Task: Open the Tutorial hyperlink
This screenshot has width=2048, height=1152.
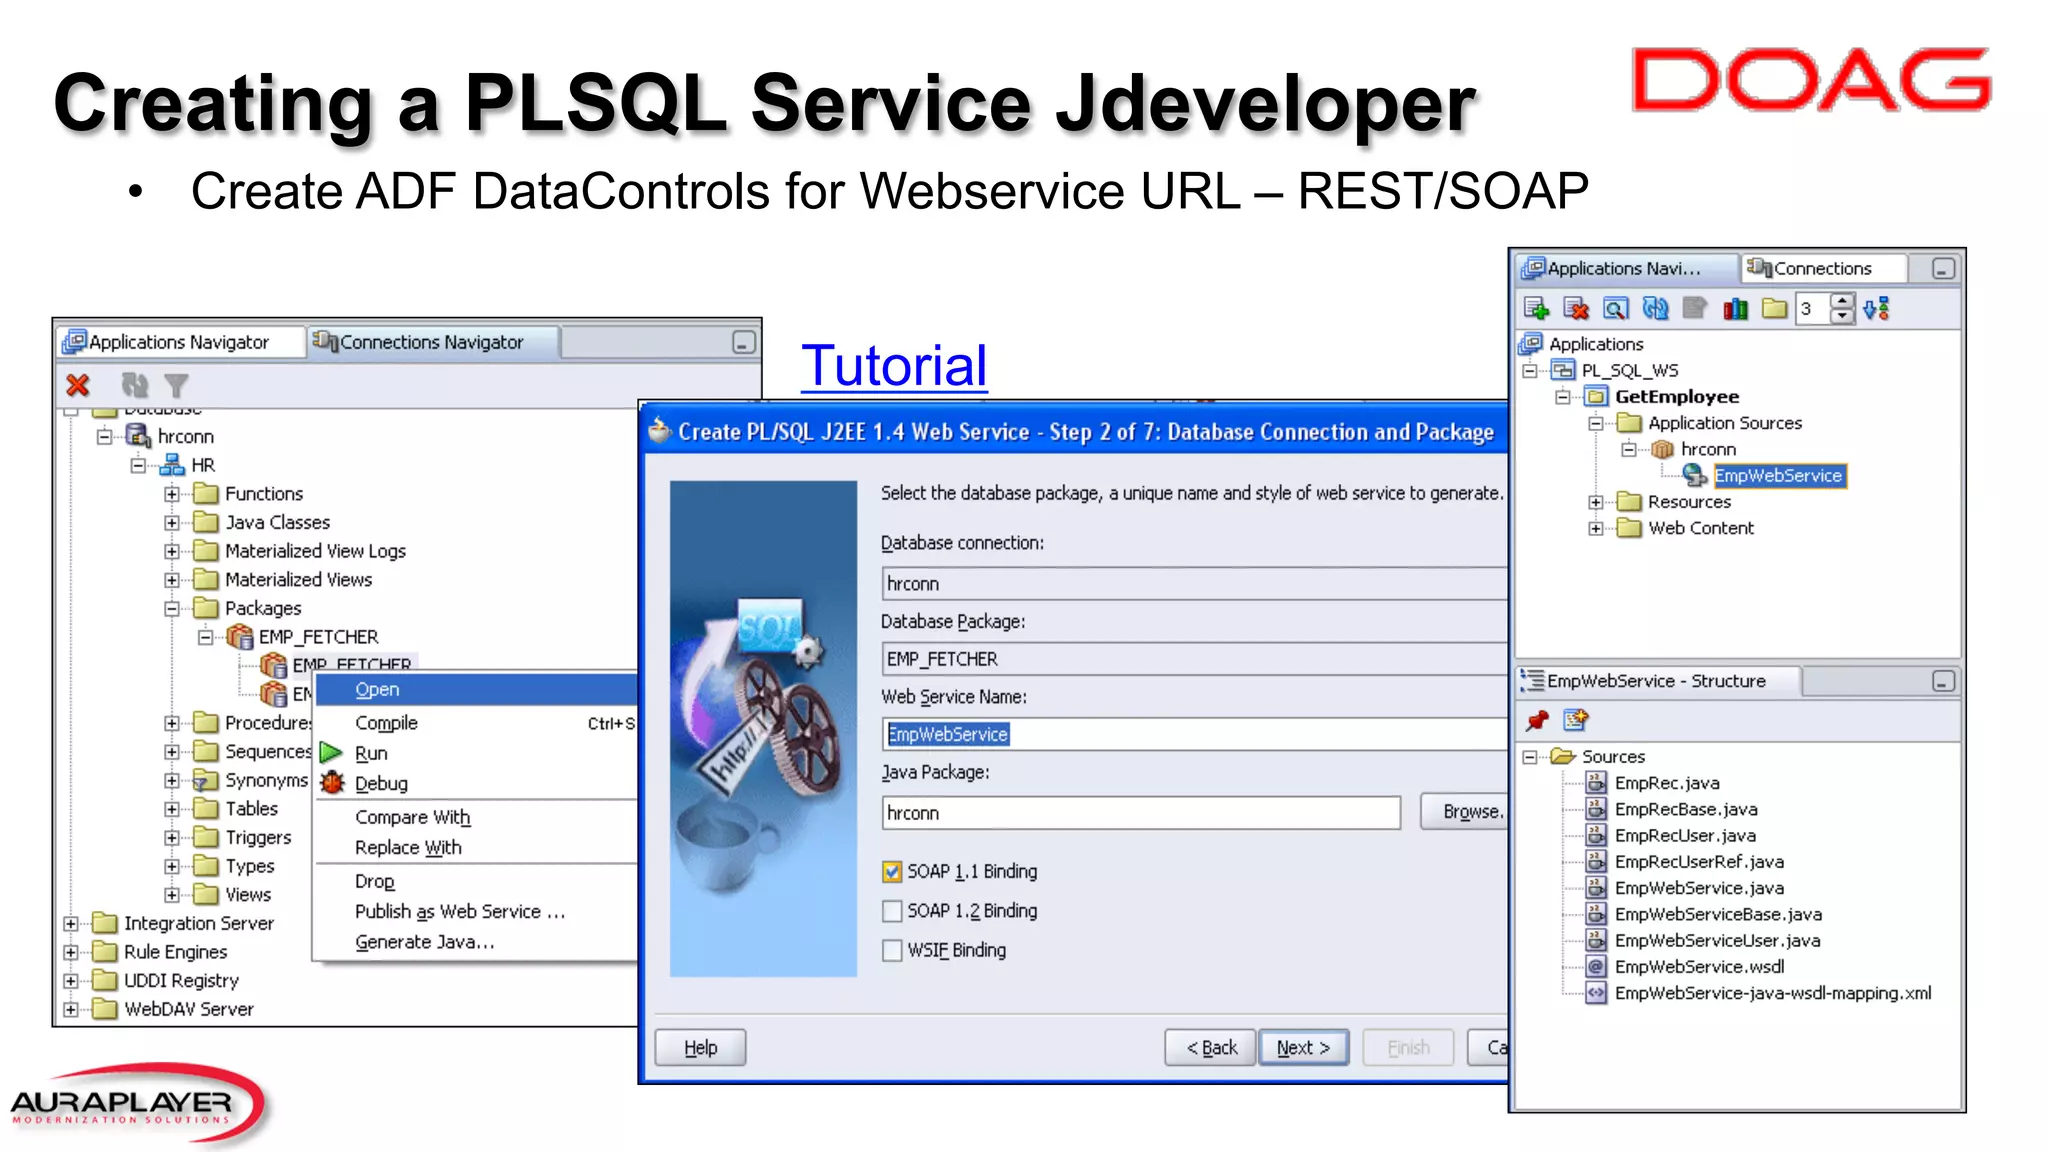Action: click(x=894, y=365)
